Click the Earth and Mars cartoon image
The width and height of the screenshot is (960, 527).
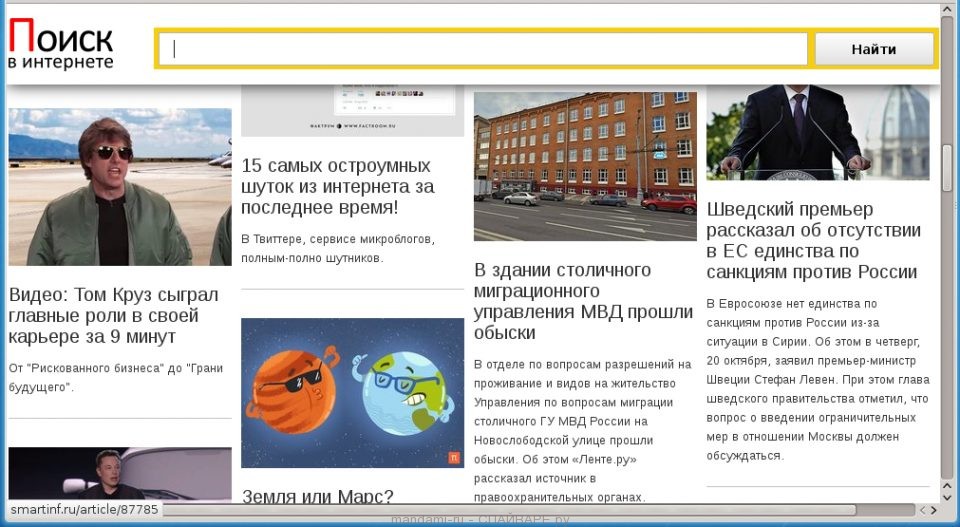352,393
